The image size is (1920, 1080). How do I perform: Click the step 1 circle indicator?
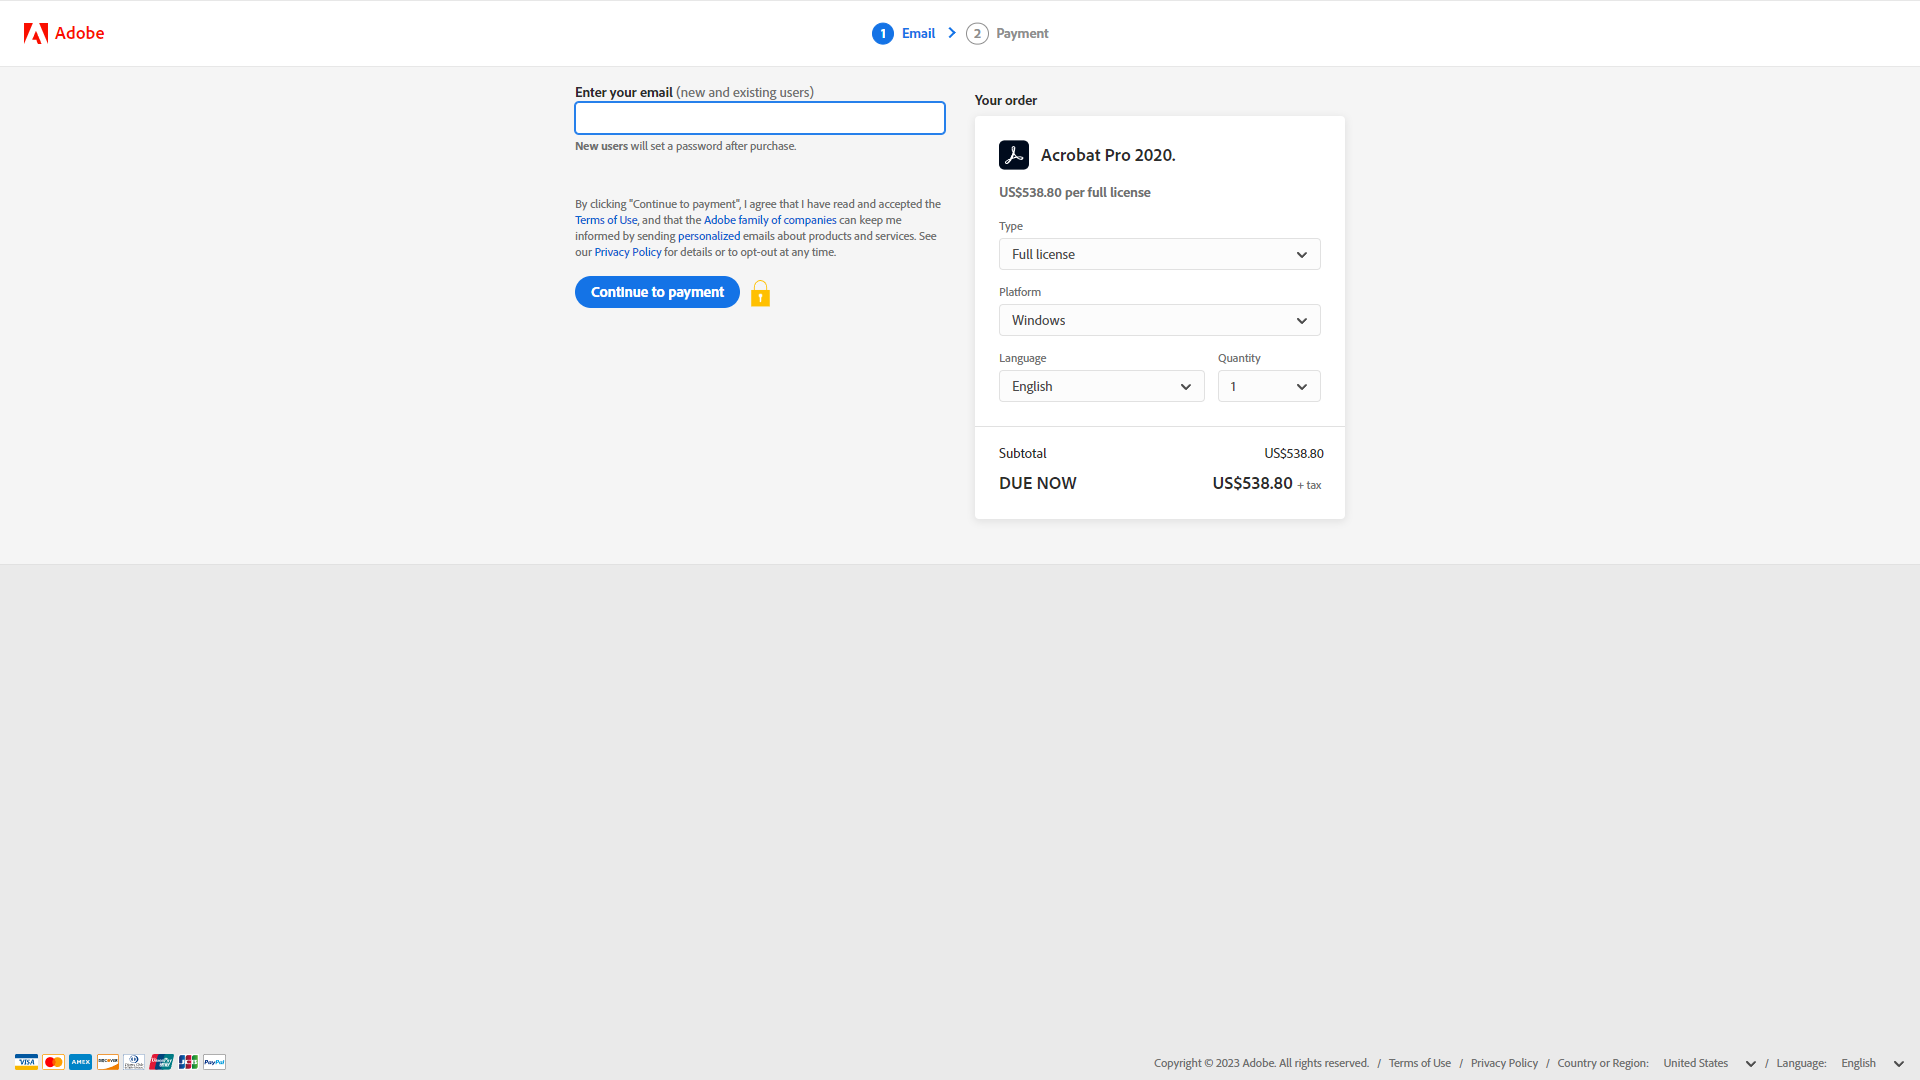click(x=883, y=34)
